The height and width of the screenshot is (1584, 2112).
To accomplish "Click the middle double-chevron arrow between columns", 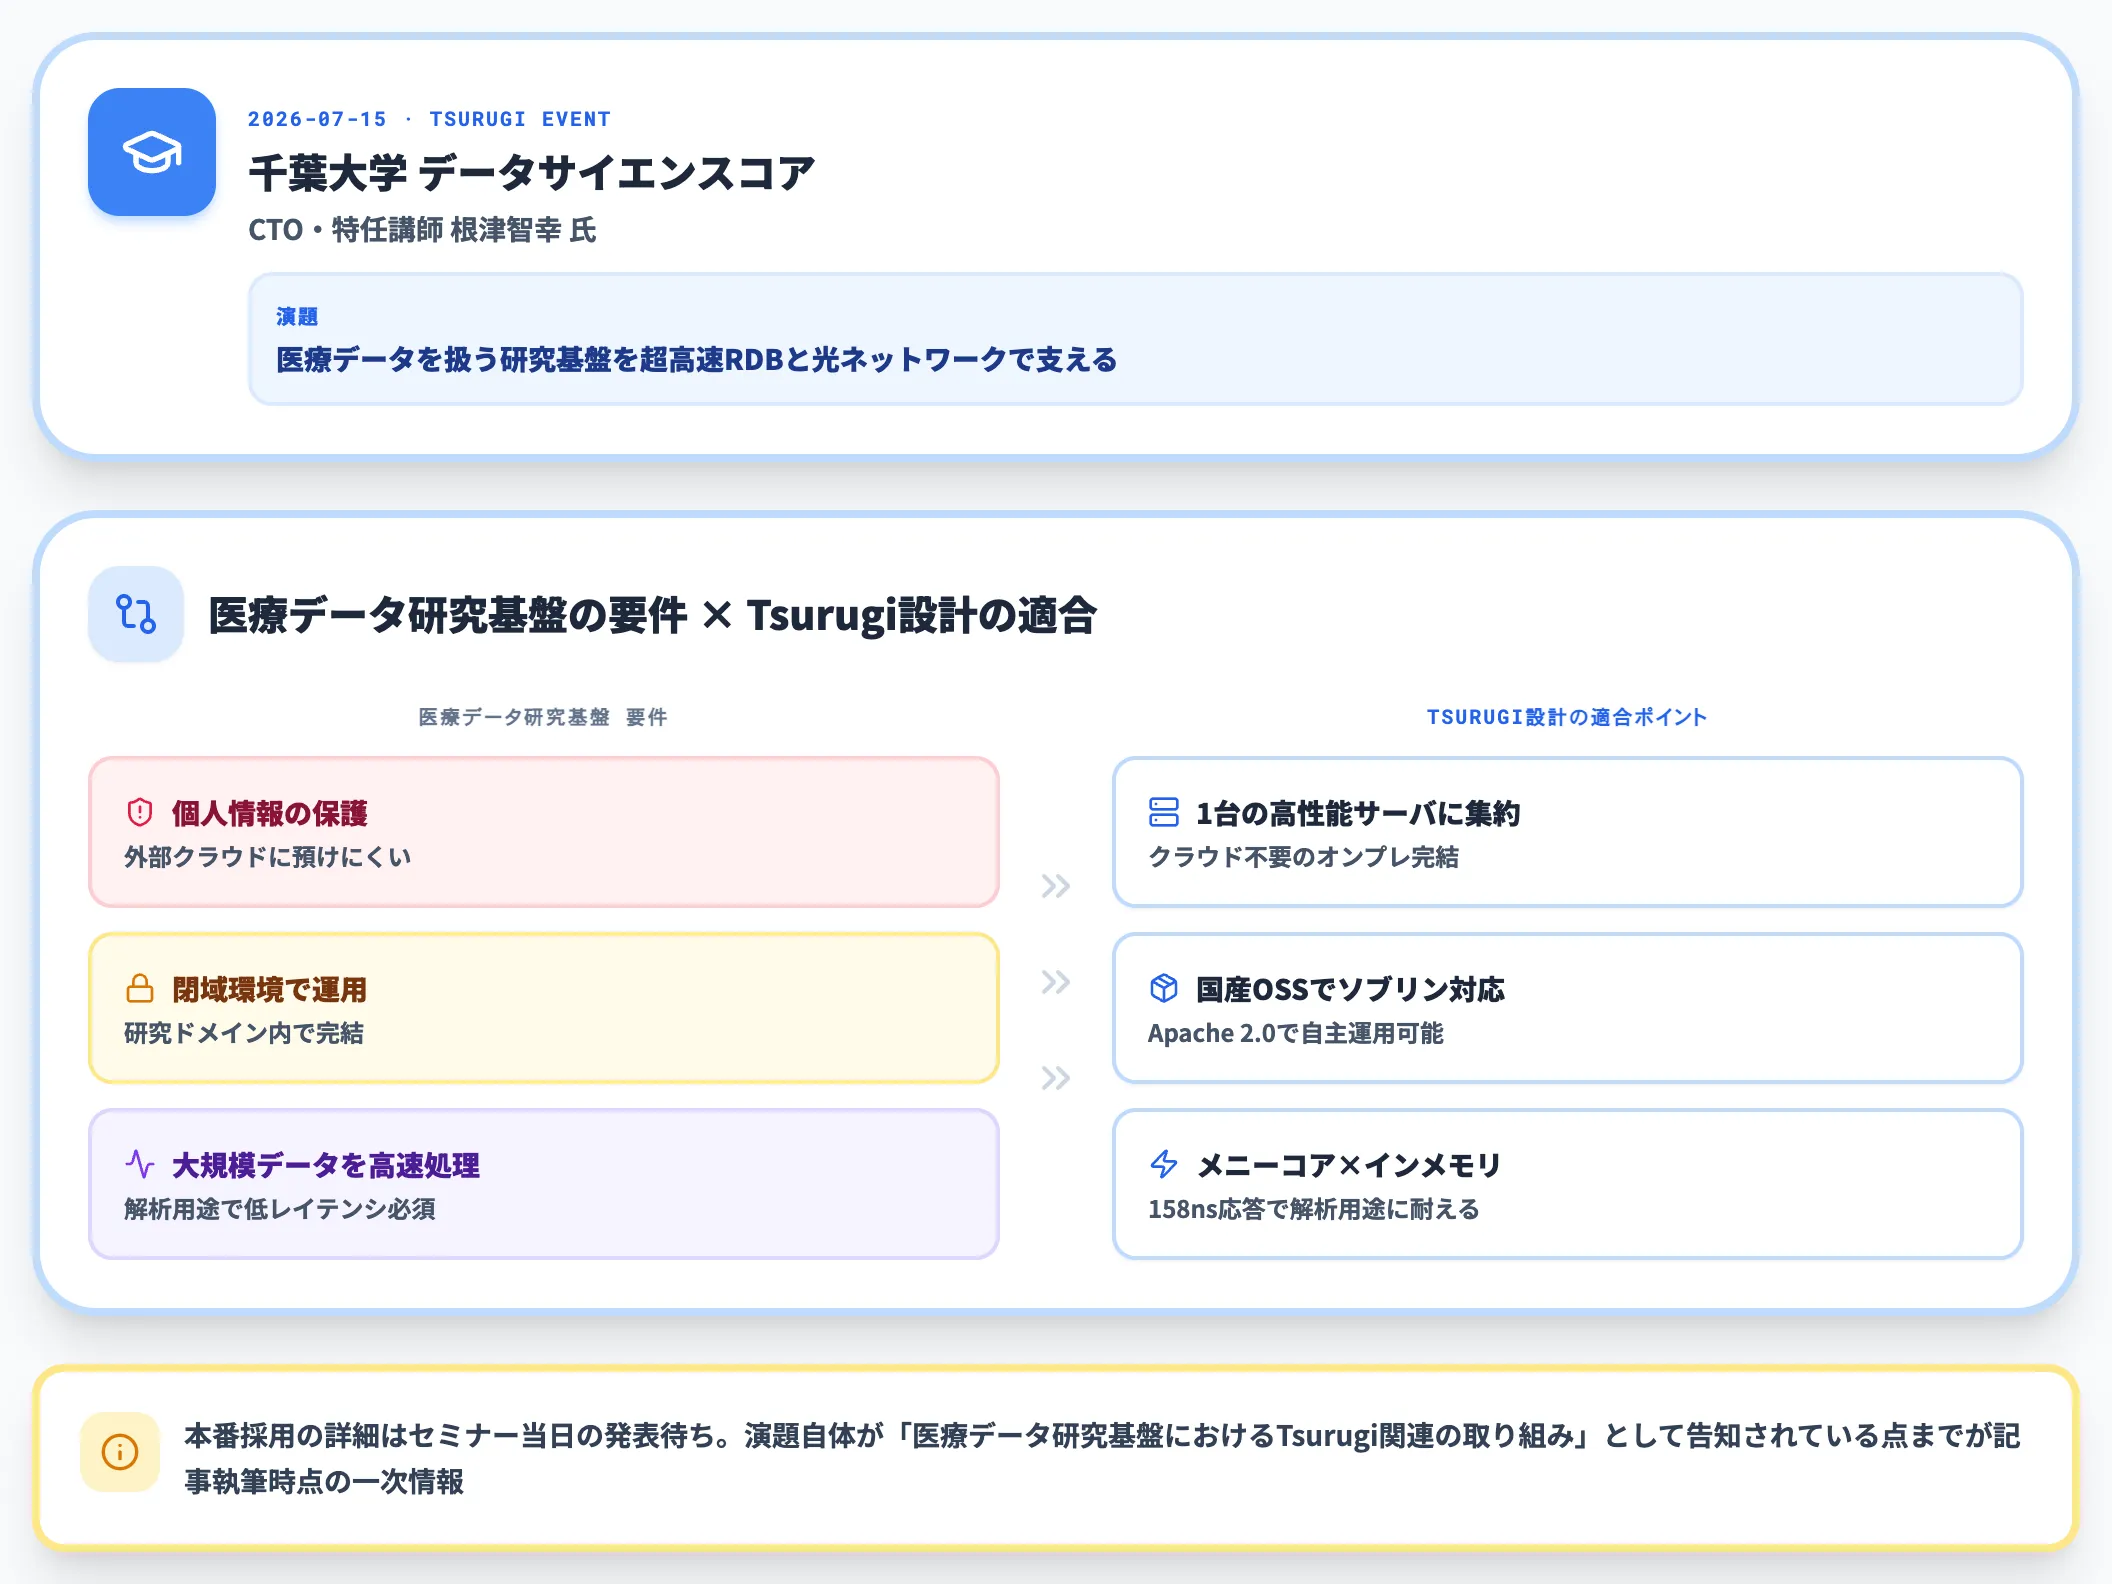I will click(1055, 982).
